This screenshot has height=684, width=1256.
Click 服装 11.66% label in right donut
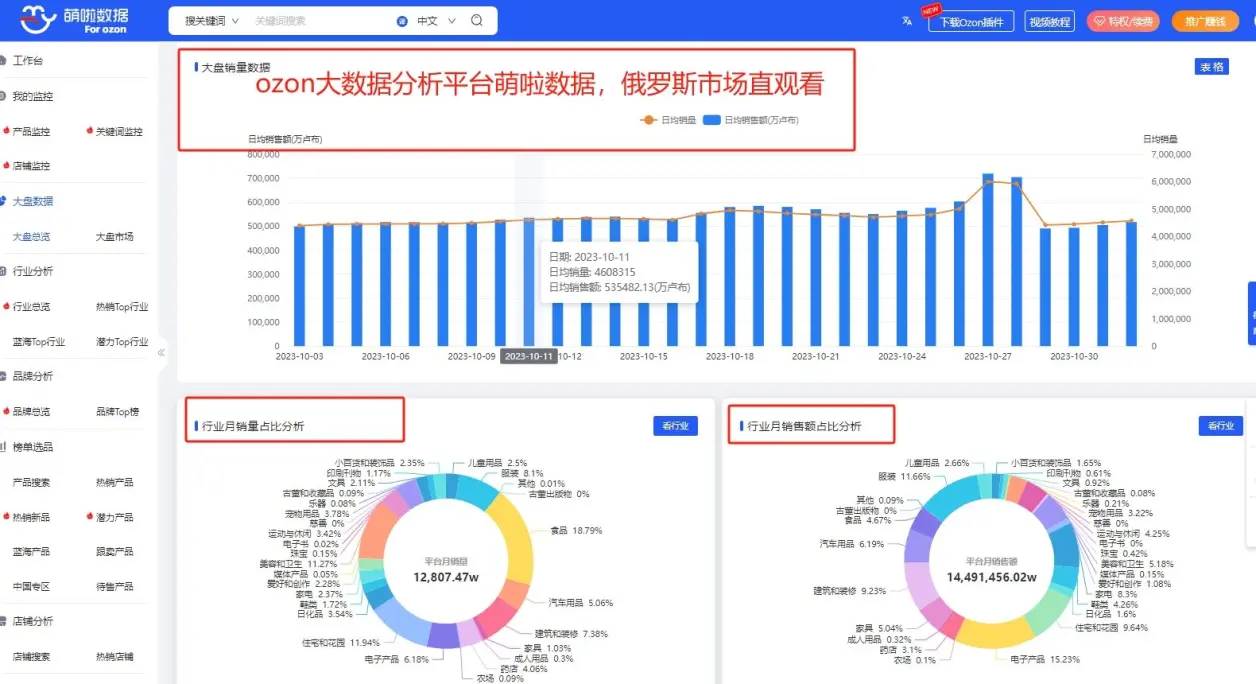pos(904,477)
